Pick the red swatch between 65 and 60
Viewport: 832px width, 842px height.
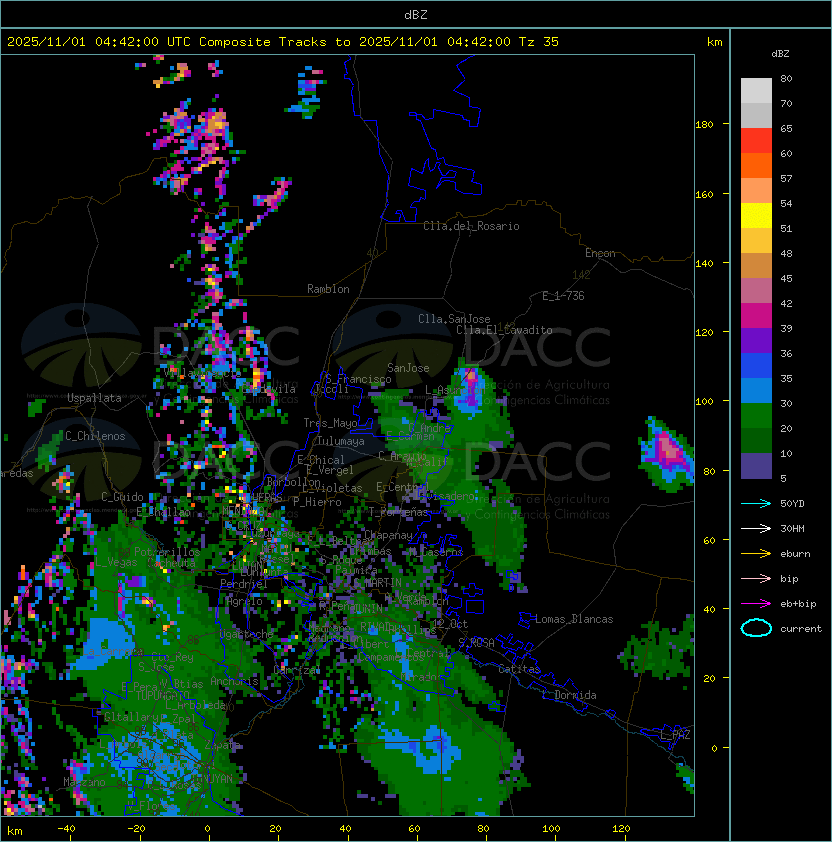(x=756, y=141)
